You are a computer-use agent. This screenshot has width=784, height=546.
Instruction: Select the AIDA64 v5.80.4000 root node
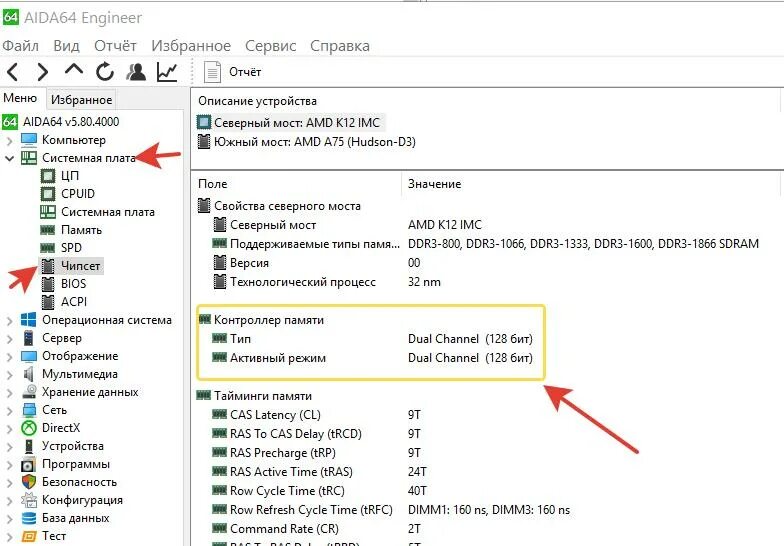(61, 122)
